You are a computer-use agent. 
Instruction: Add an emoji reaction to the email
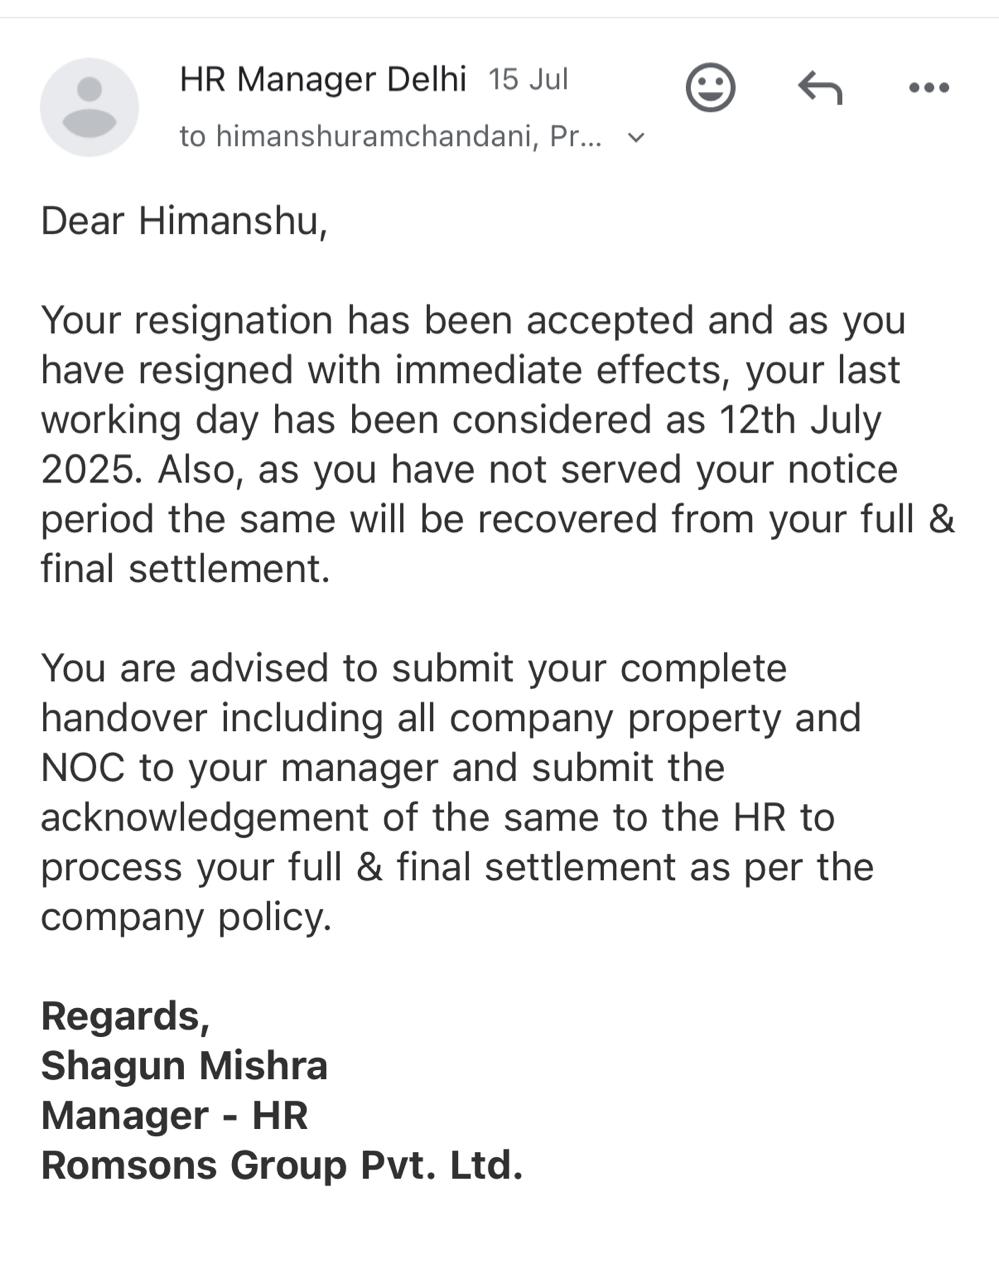(x=710, y=88)
